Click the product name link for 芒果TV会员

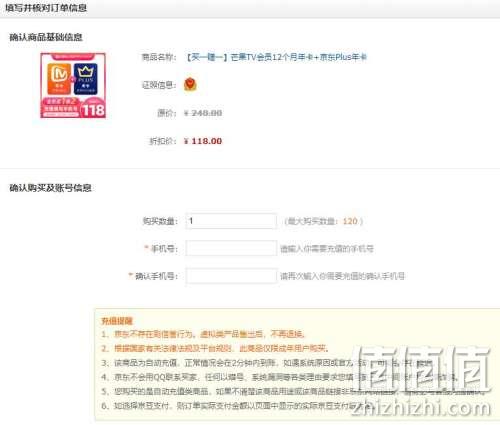[276, 57]
